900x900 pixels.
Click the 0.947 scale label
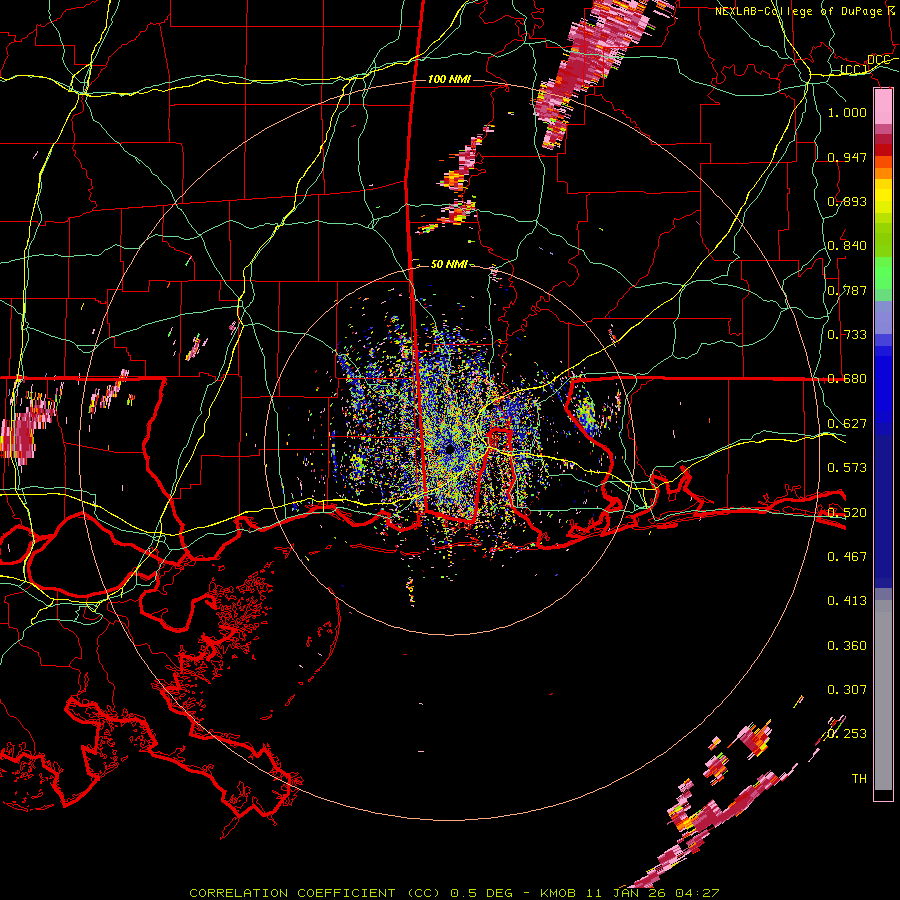pos(847,157)
